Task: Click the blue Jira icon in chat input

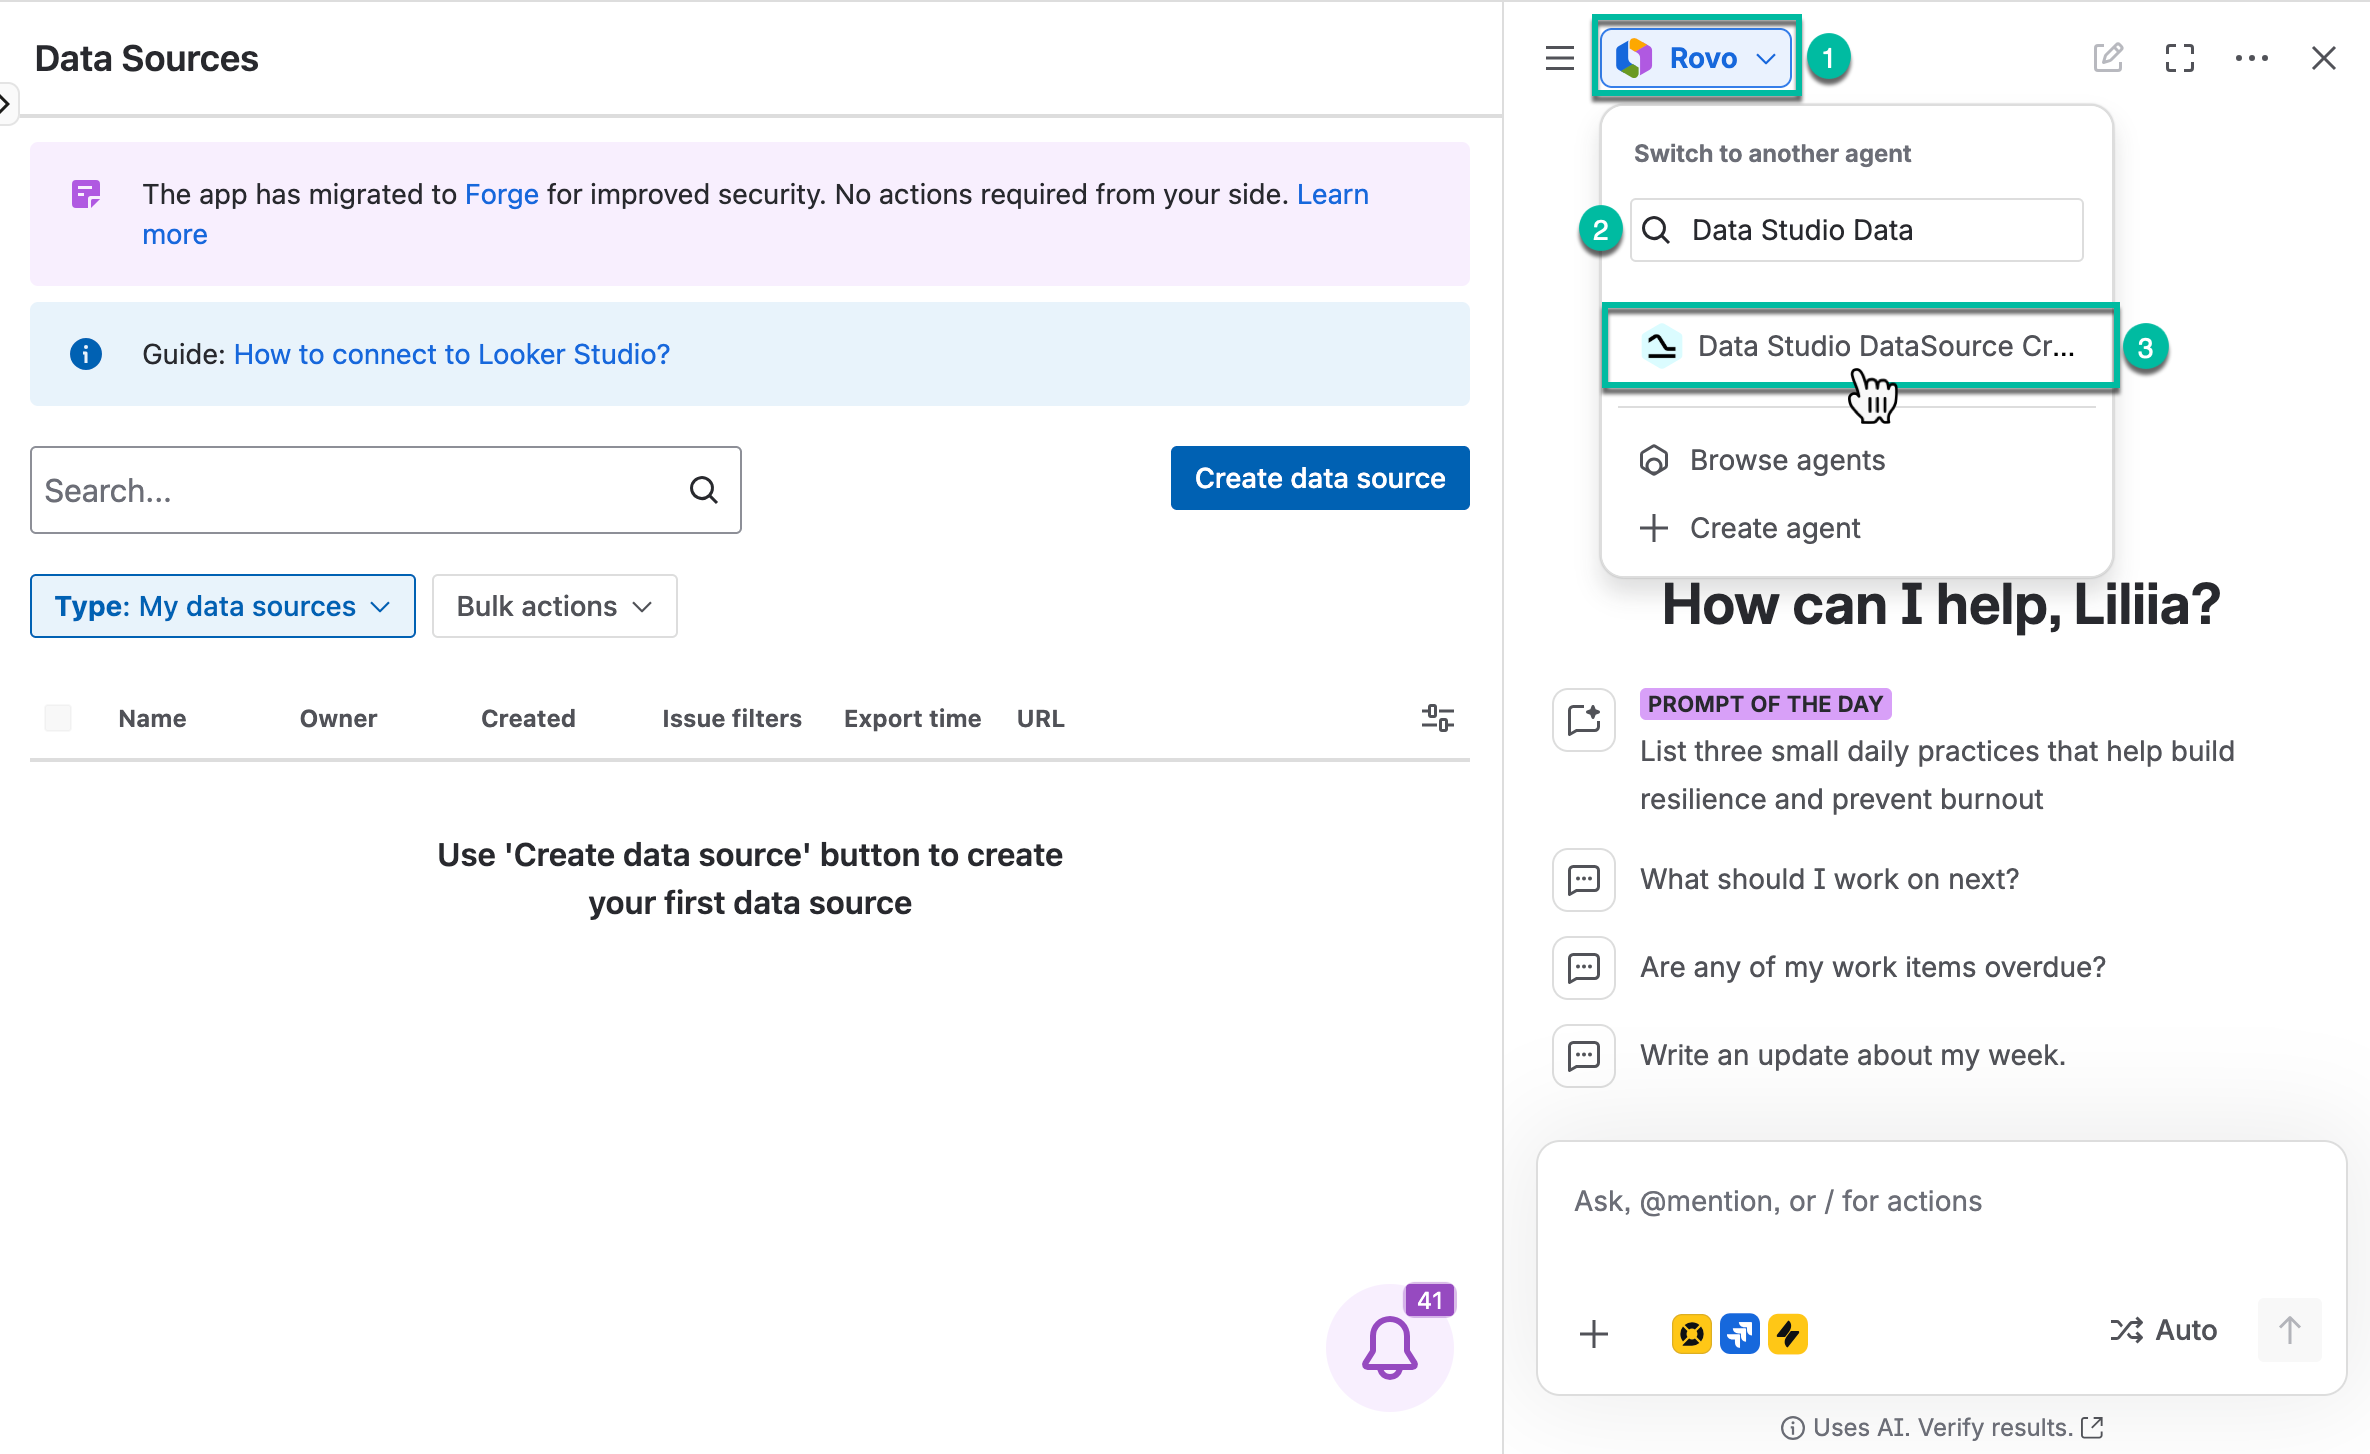Action: tap(1740, 1333)
